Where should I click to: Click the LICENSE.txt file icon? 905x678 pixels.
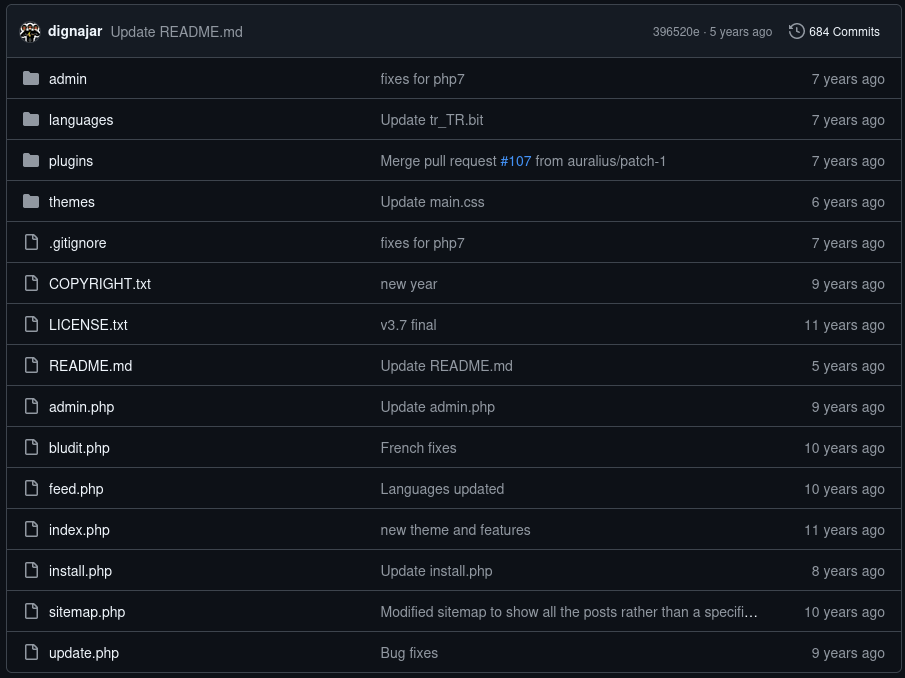coord(31,324)
